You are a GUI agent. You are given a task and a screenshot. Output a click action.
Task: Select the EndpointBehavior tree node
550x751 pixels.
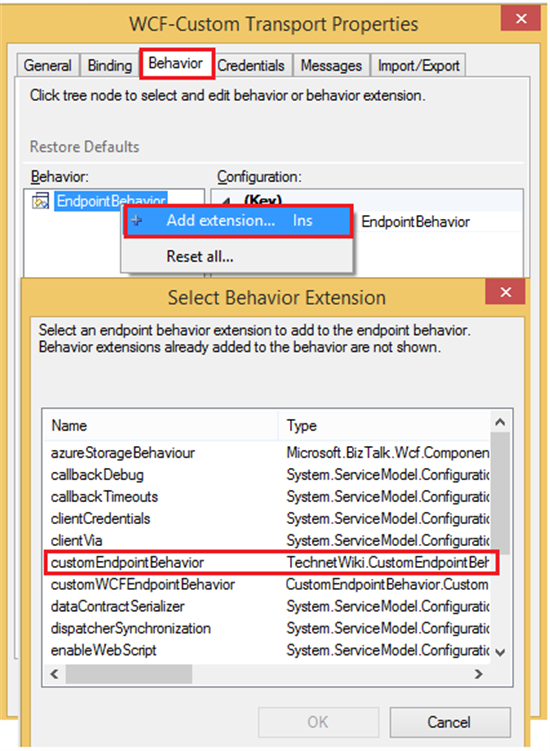[111, 201]
